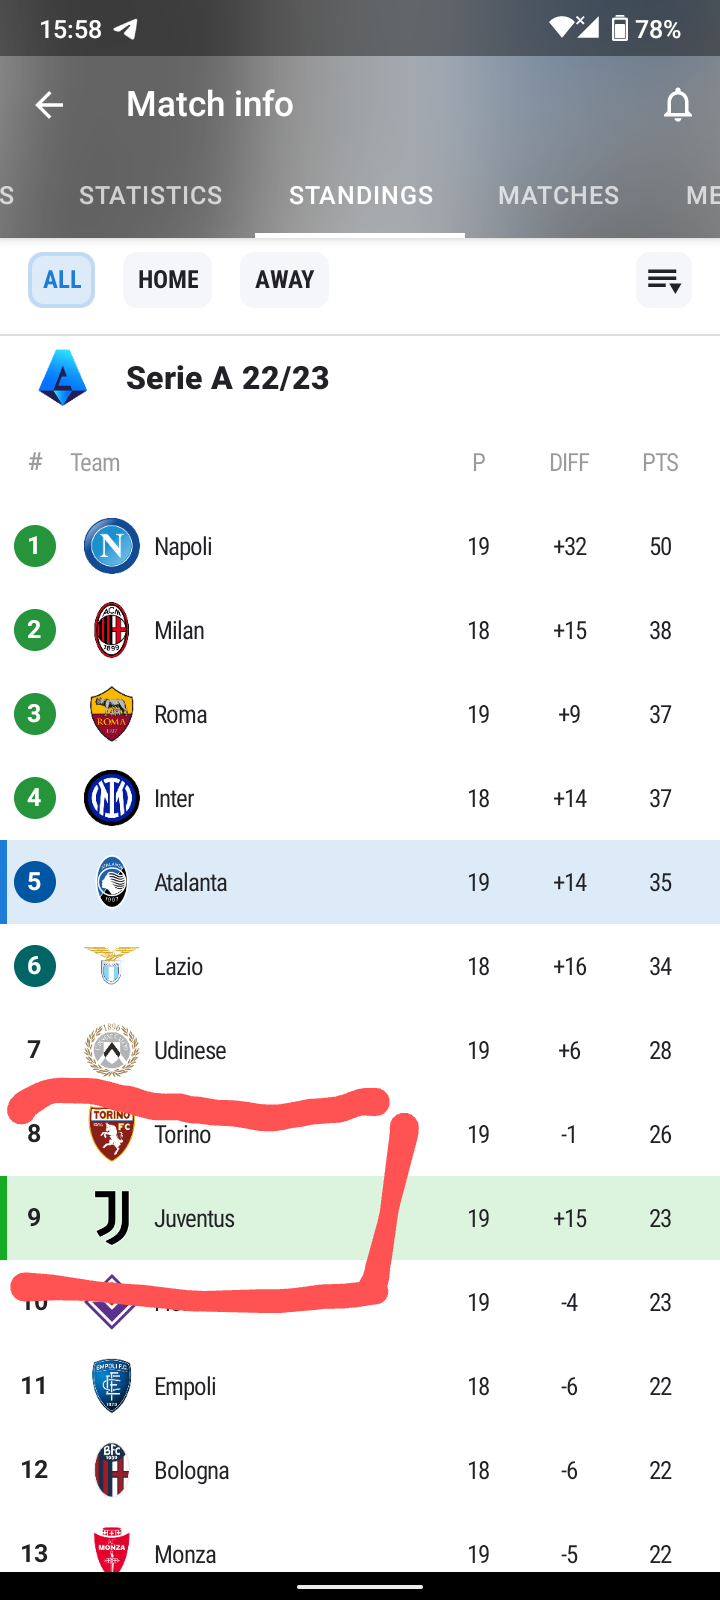Switch to the MATCHES tab
This screenshot has width=720, height=1600.
(559, 195)
